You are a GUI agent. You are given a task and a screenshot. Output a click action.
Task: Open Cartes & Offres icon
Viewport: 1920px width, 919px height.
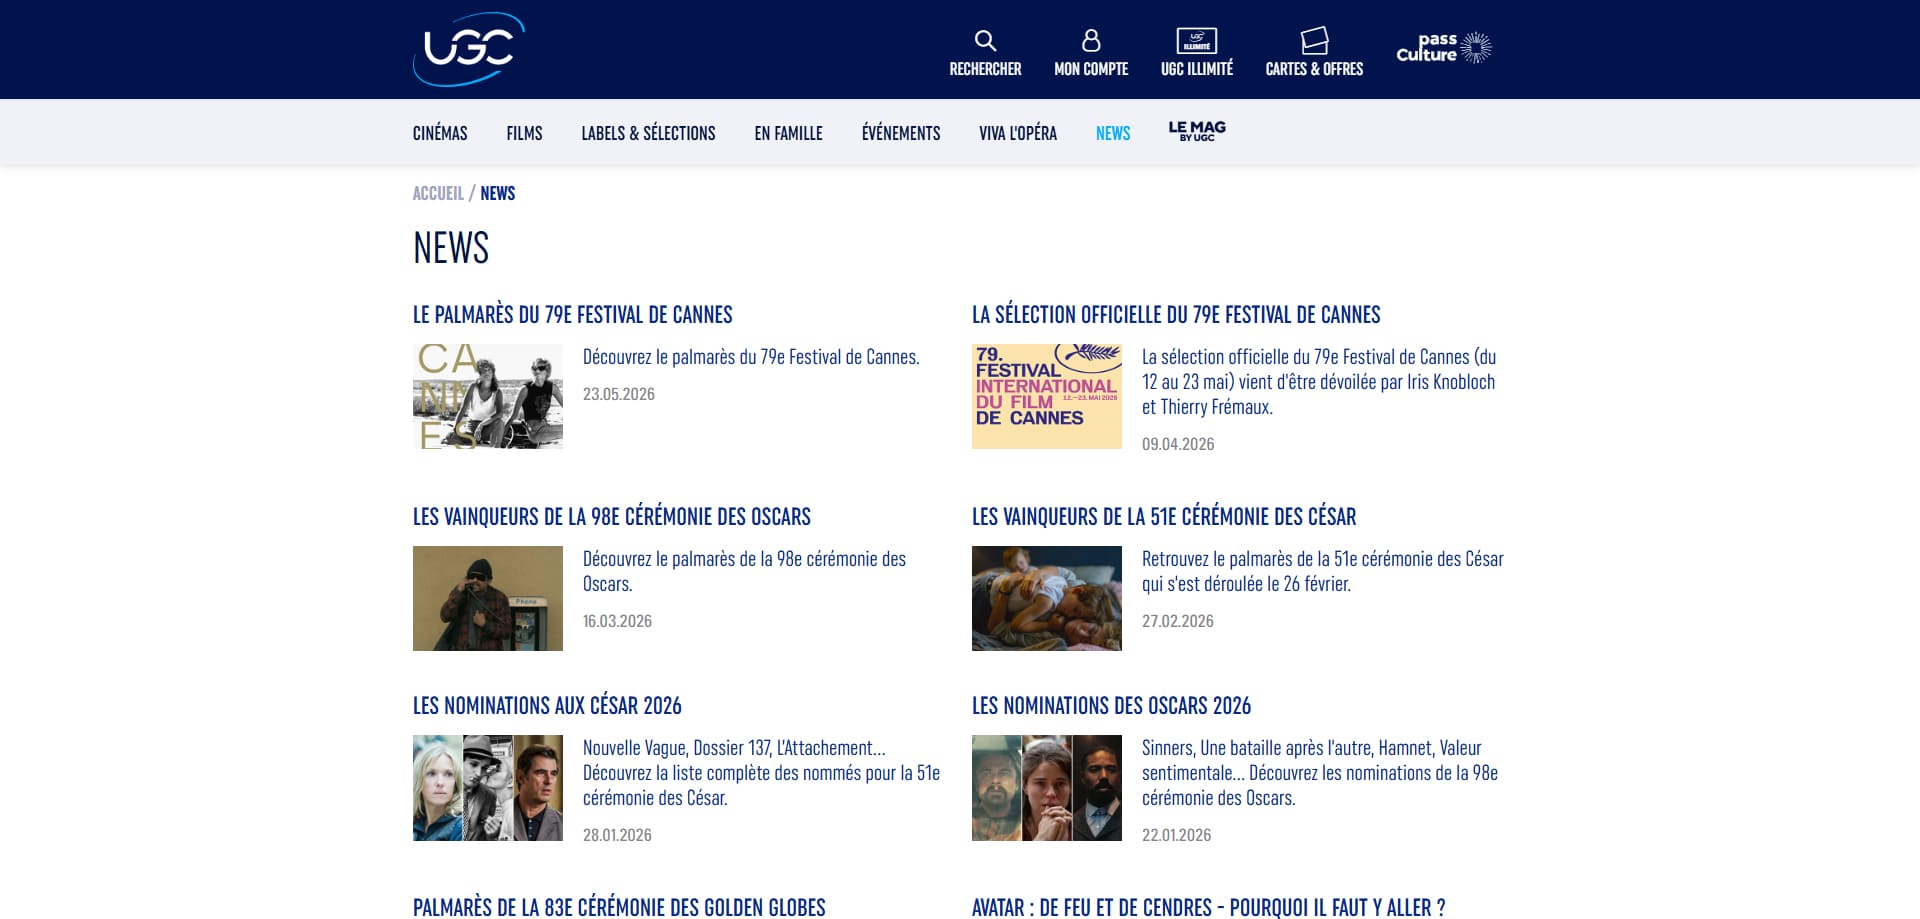tap(1314, 41)
